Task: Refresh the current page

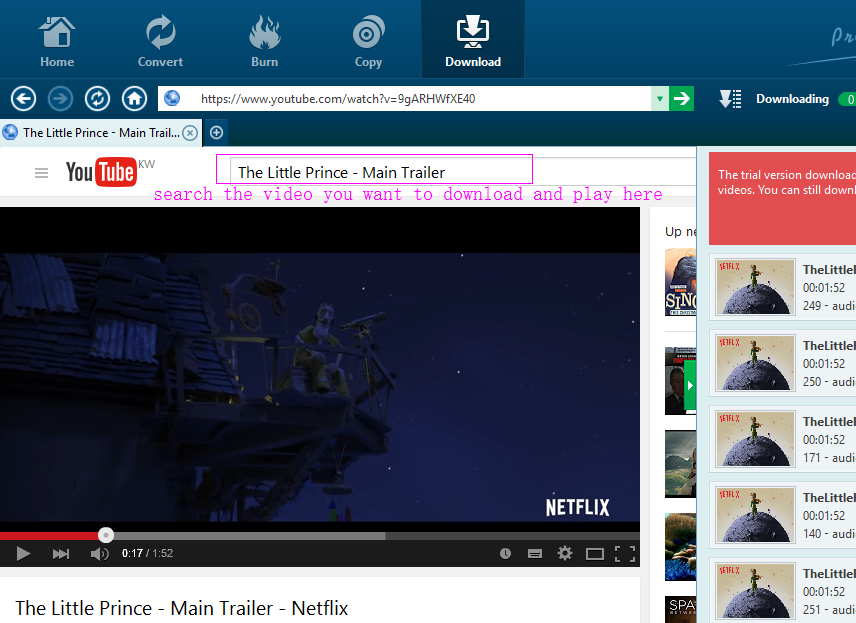Action: 97,99
